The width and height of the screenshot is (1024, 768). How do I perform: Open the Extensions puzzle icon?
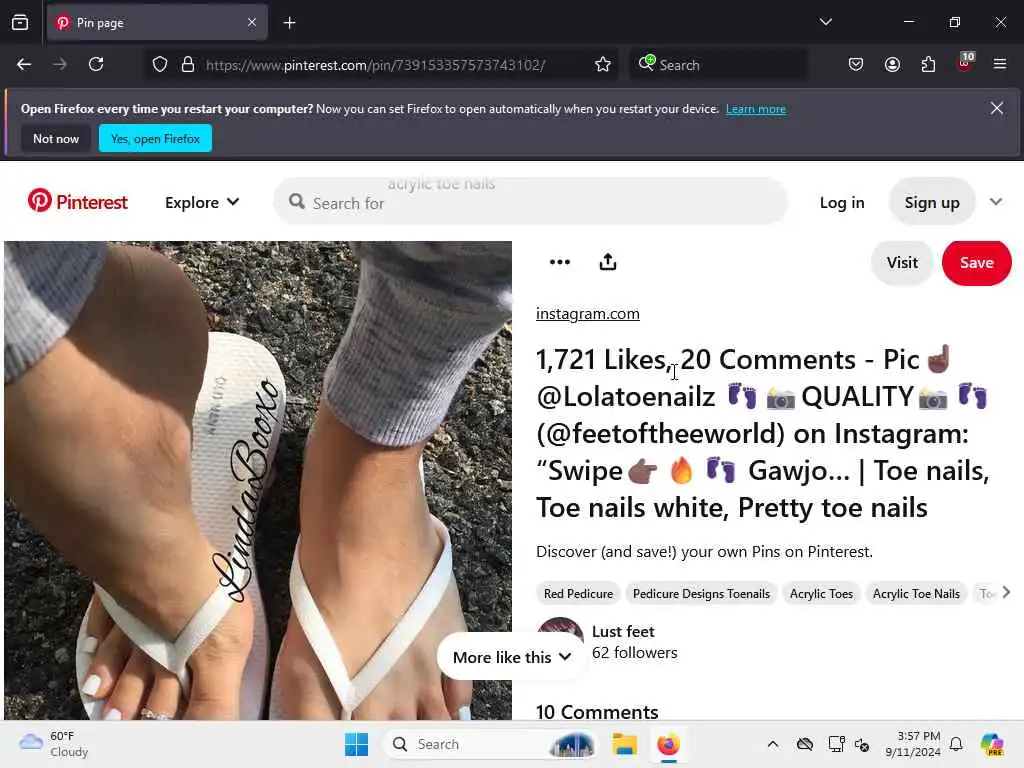(928, 65)
